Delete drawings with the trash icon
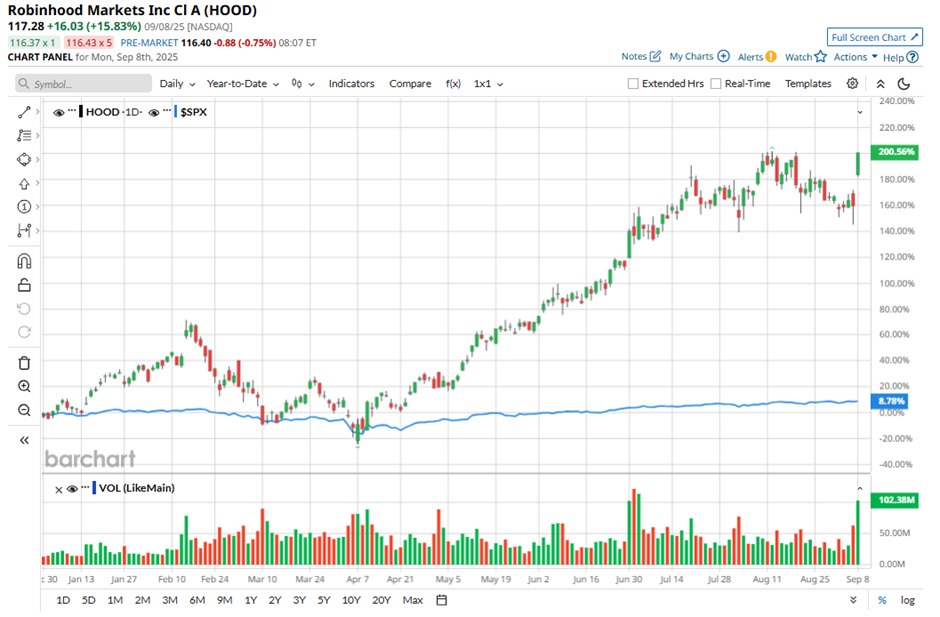Screen dimensions: 940x617 [24, 363]
